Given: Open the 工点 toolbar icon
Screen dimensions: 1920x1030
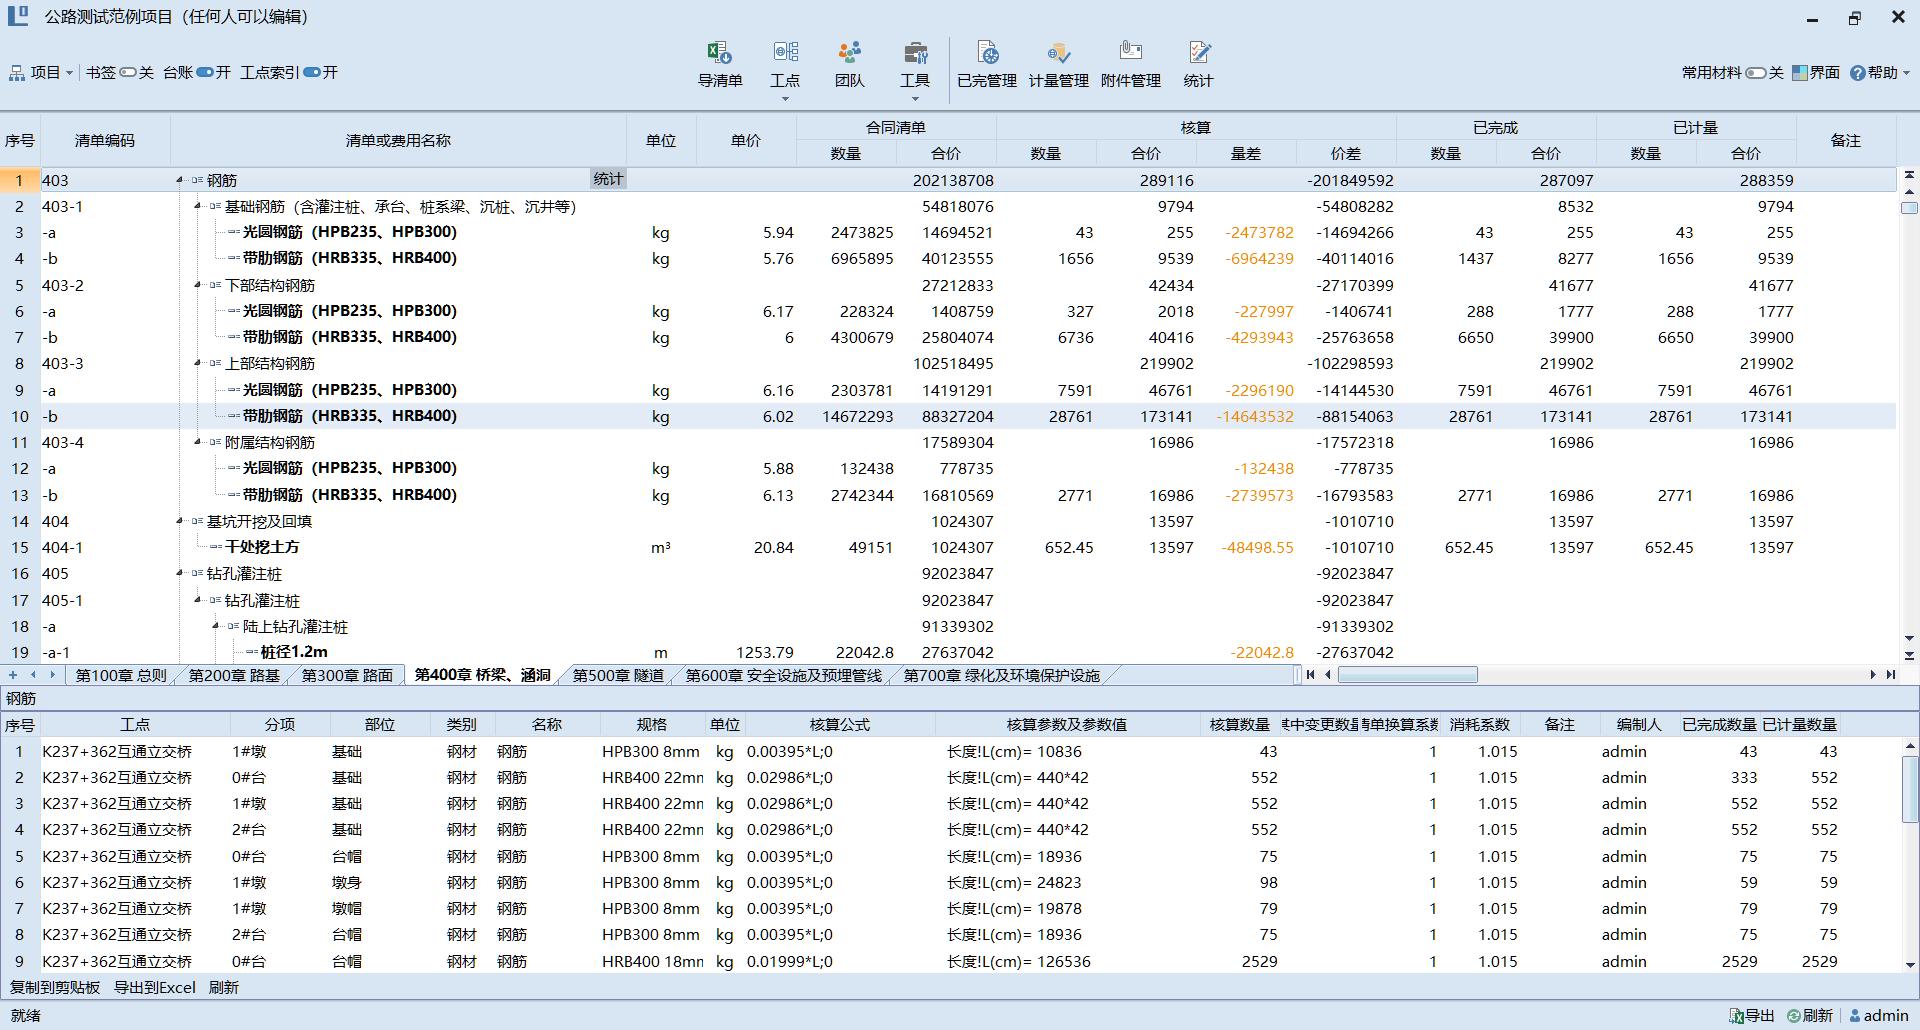Looking at the screenshot, I should (785, 52).
